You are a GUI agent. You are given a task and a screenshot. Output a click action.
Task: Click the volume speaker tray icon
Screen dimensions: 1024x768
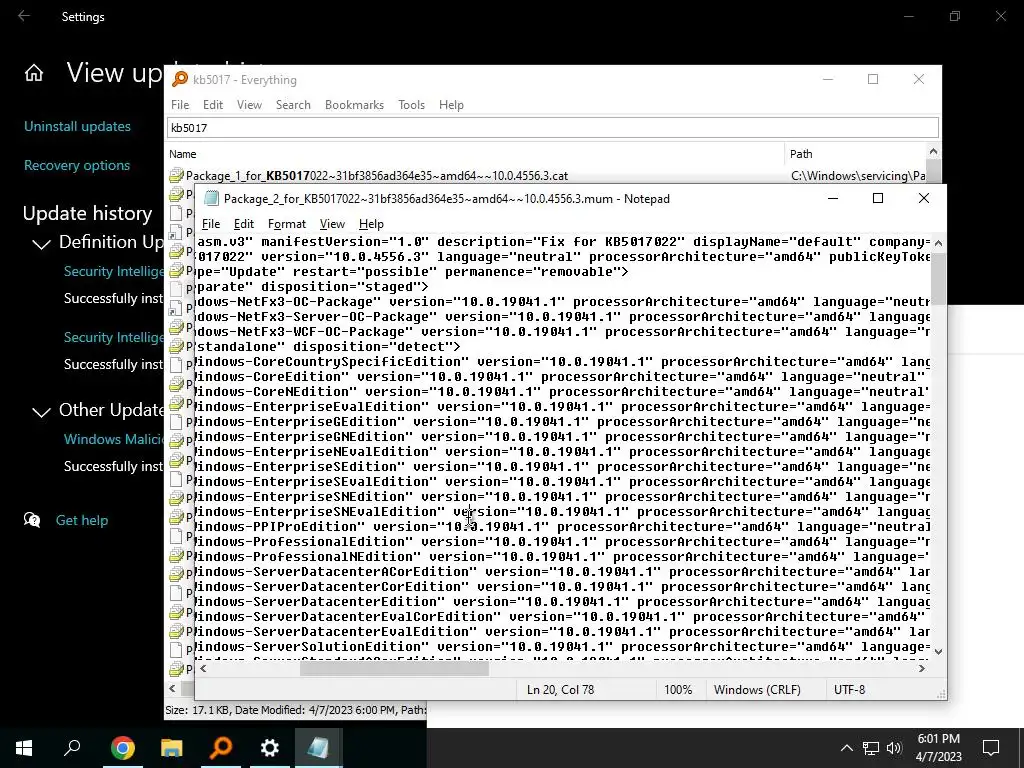point(894,748)
